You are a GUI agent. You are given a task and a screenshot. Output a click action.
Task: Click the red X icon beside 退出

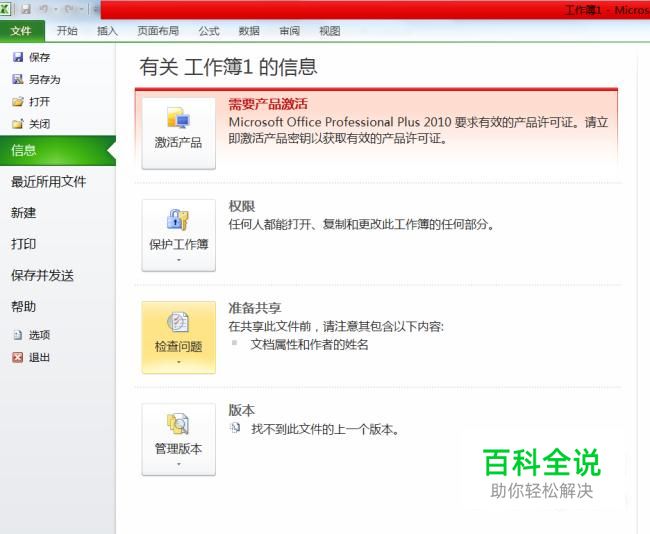(18, 357)
